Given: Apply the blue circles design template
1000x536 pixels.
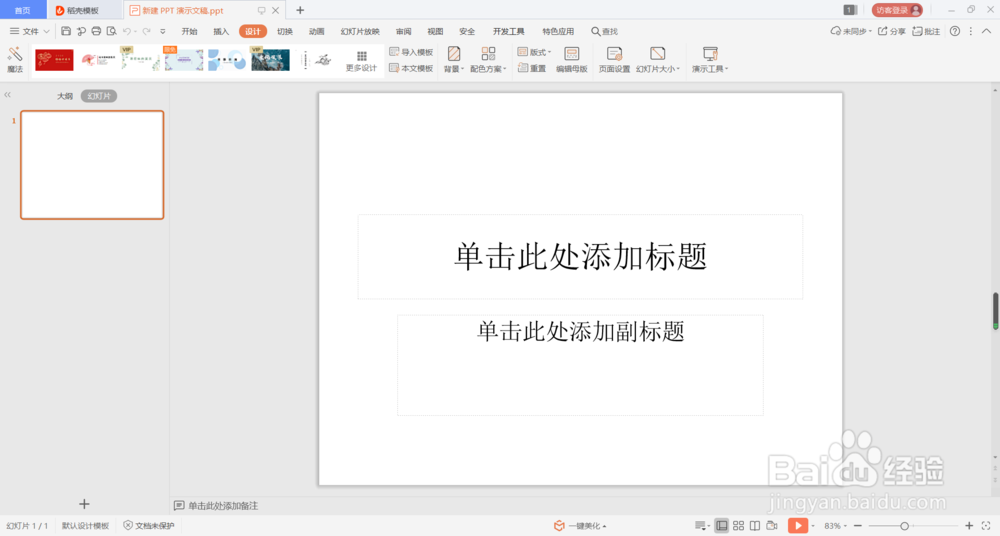Looking at the screenshot, I should coord(227,60).
